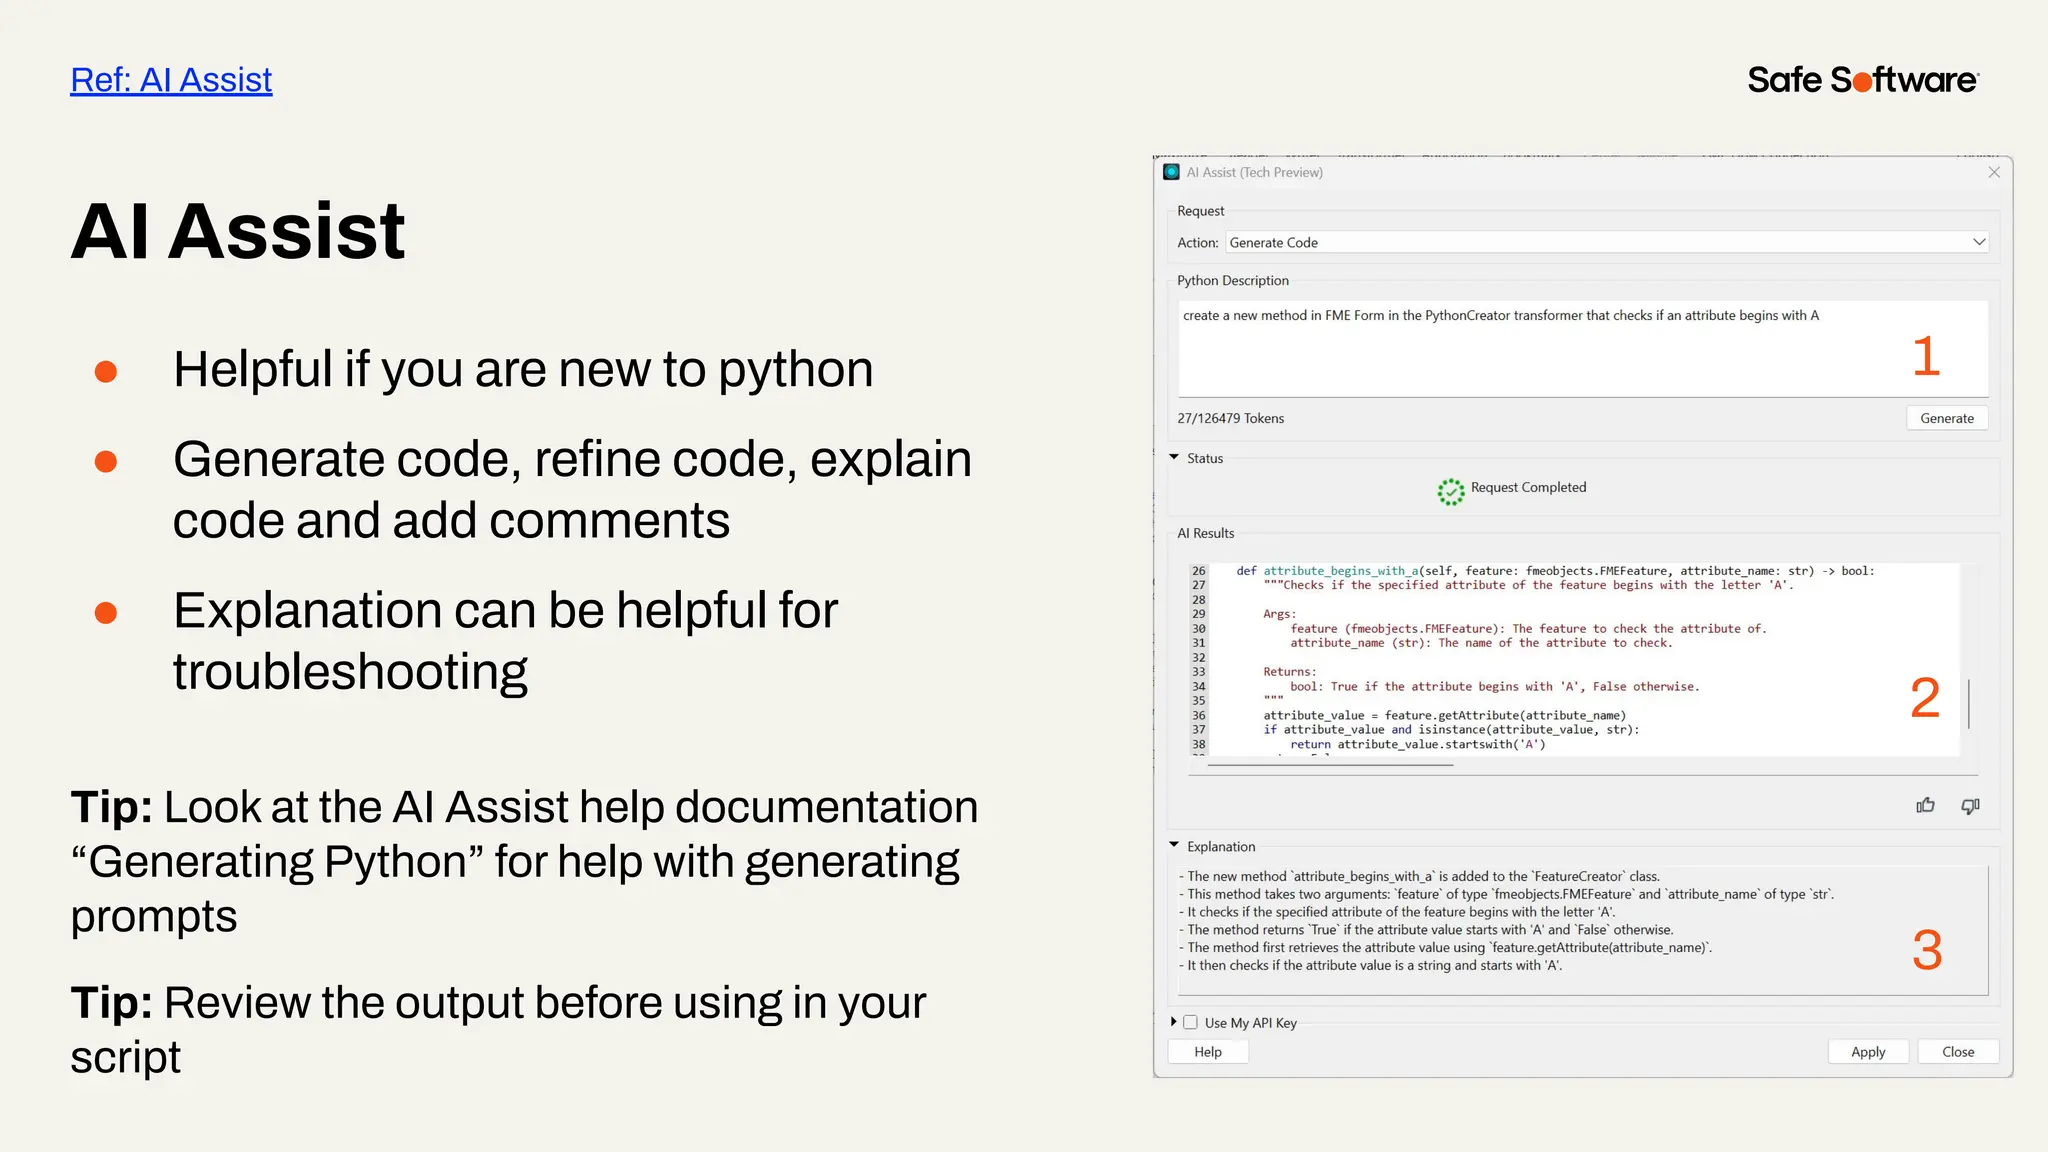Click code line 36 'attribute_value = feature.getAttribute'
This screenshot has width=2048, height=1152.
[x=1444, y=716]
